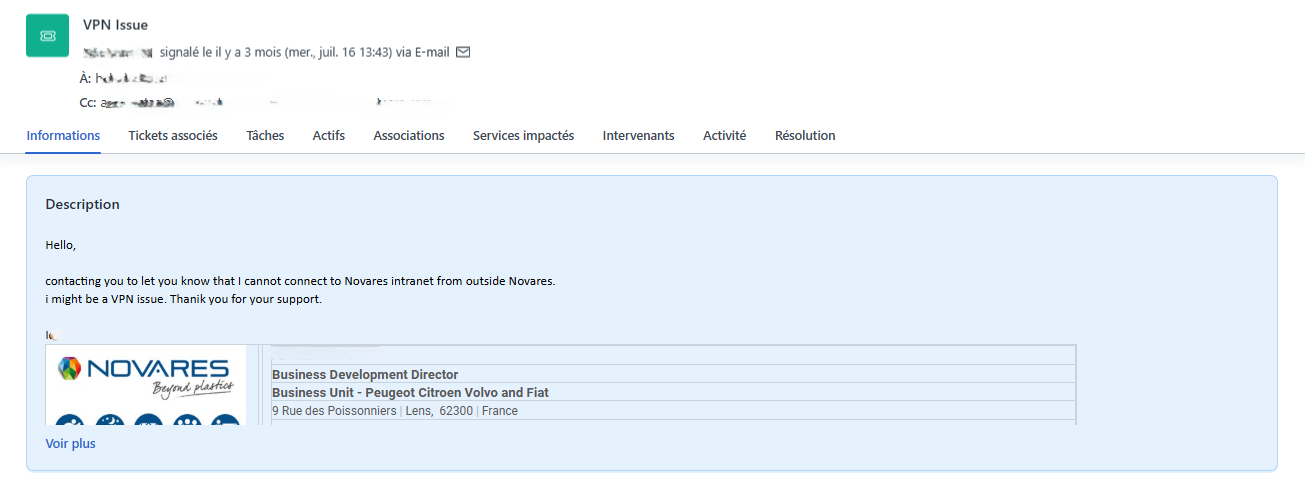Click the blurred requester name
1305x486 pixels.
(118, 51)
